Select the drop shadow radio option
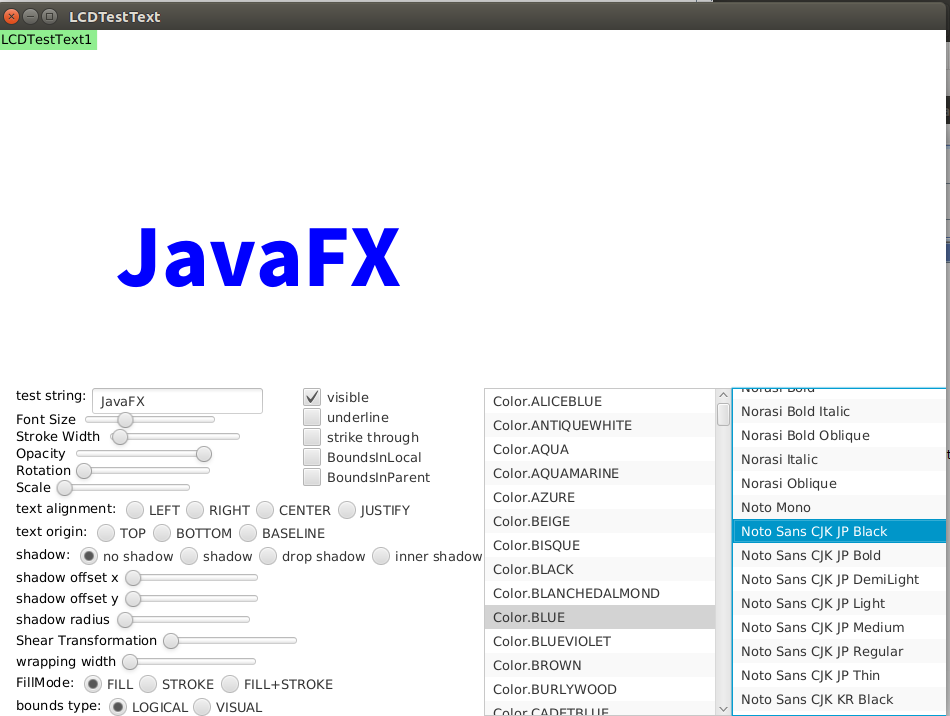This screenshot has width=950, height=716. point(268,556)
